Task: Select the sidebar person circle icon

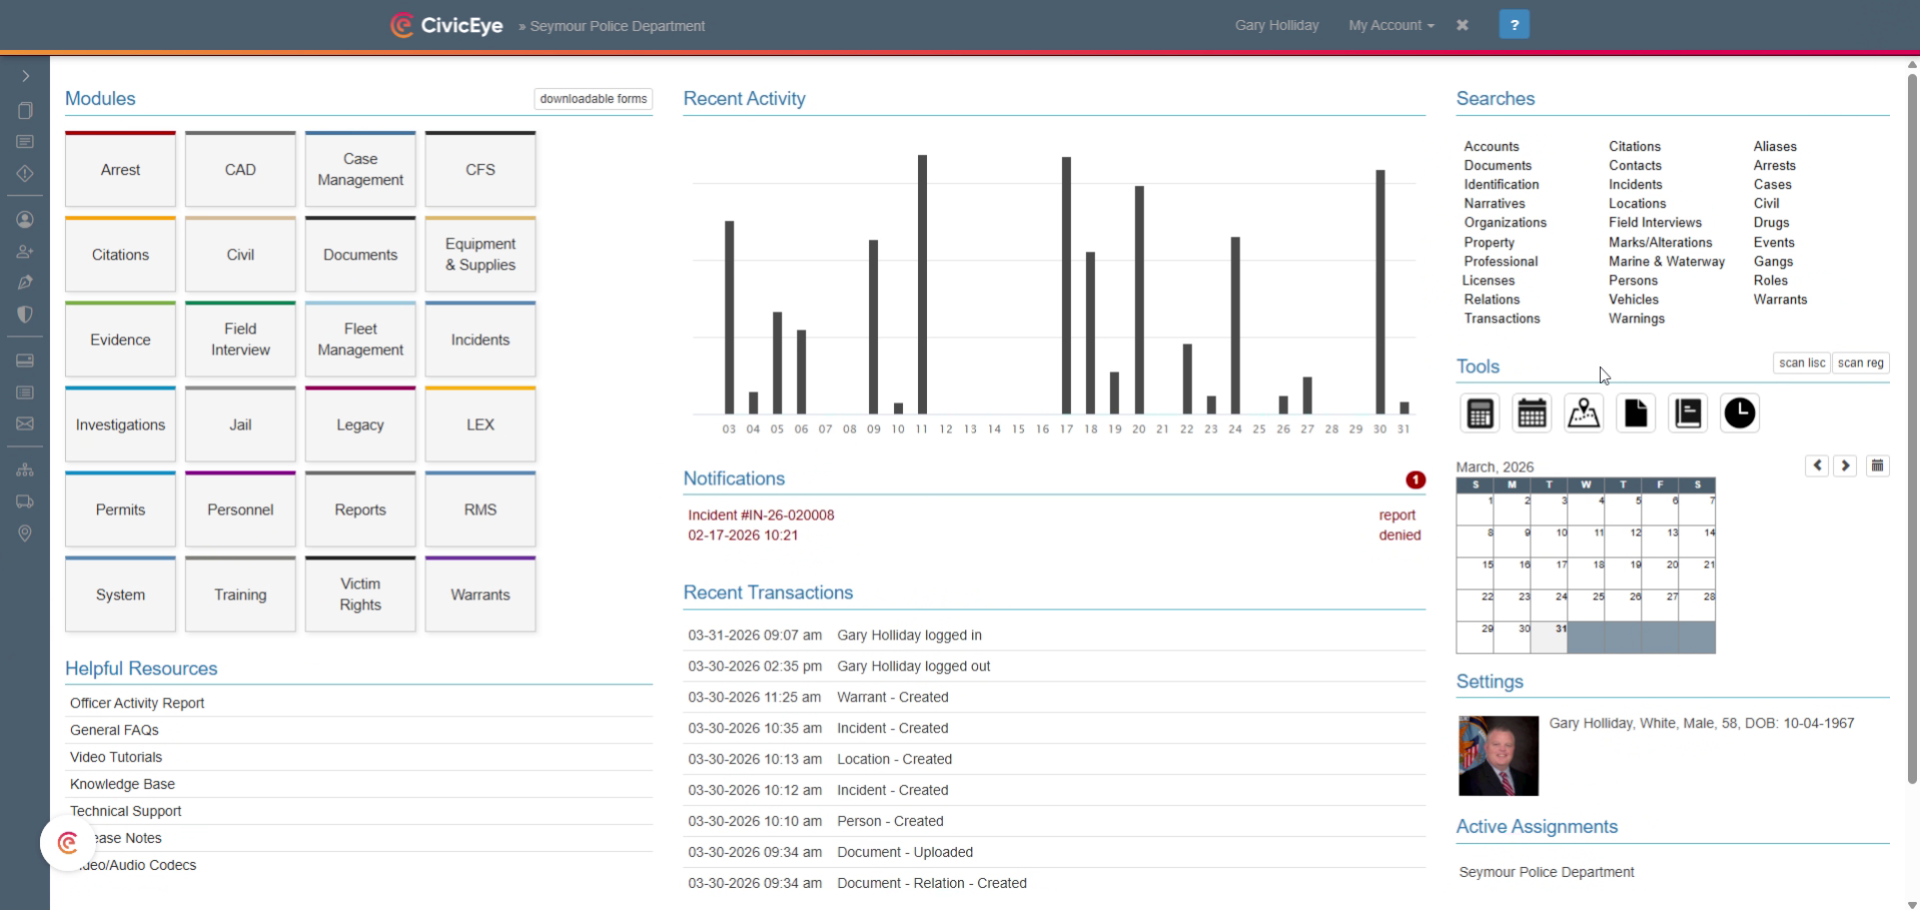Action: pos(25,219)
